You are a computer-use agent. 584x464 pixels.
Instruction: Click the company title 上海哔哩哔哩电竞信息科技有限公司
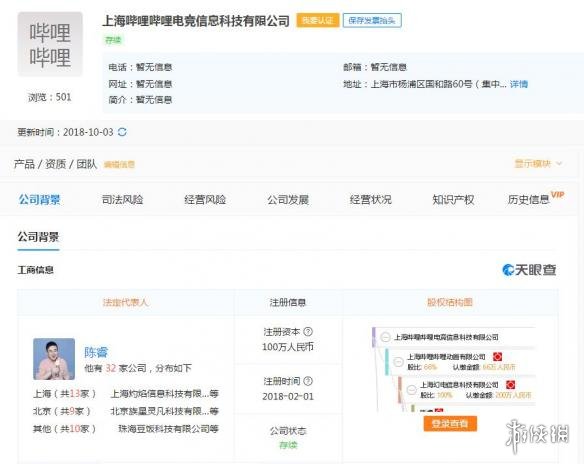pos(196,20)
